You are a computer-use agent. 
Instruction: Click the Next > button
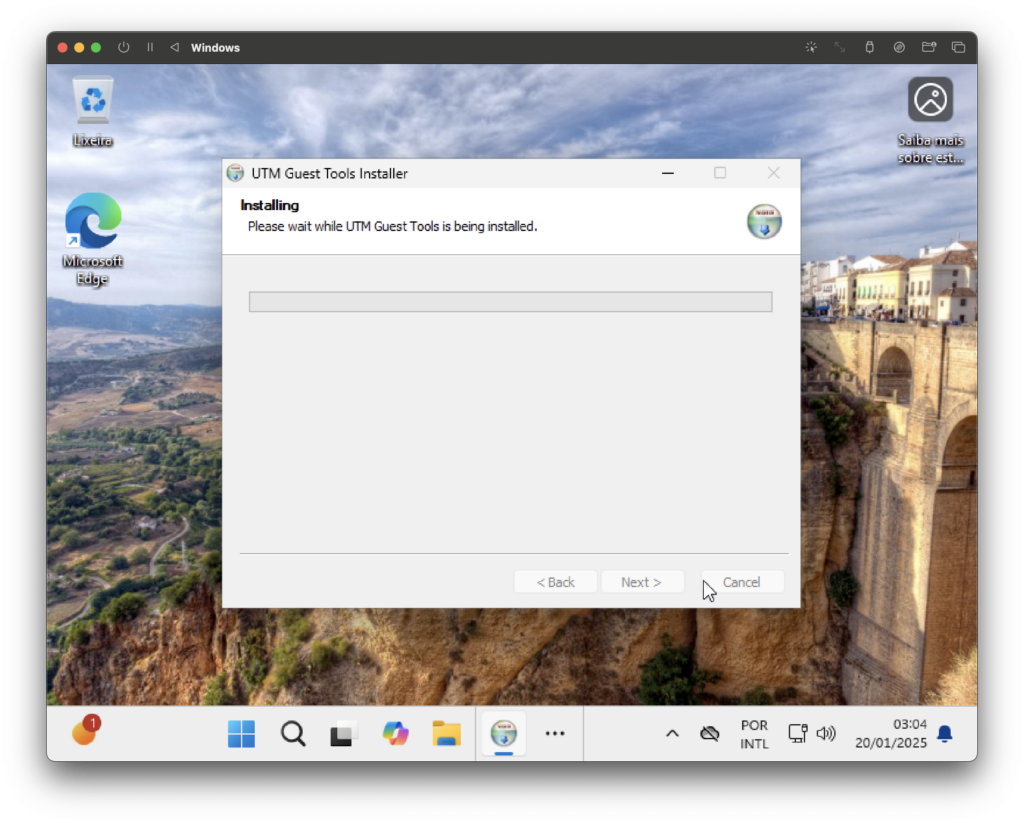(641, 582)
